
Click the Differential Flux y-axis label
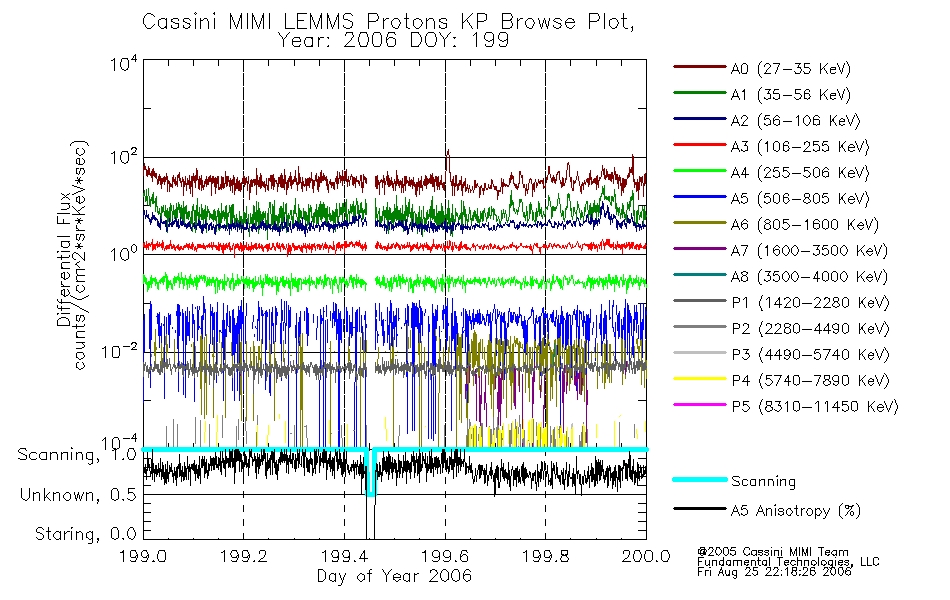64,259
